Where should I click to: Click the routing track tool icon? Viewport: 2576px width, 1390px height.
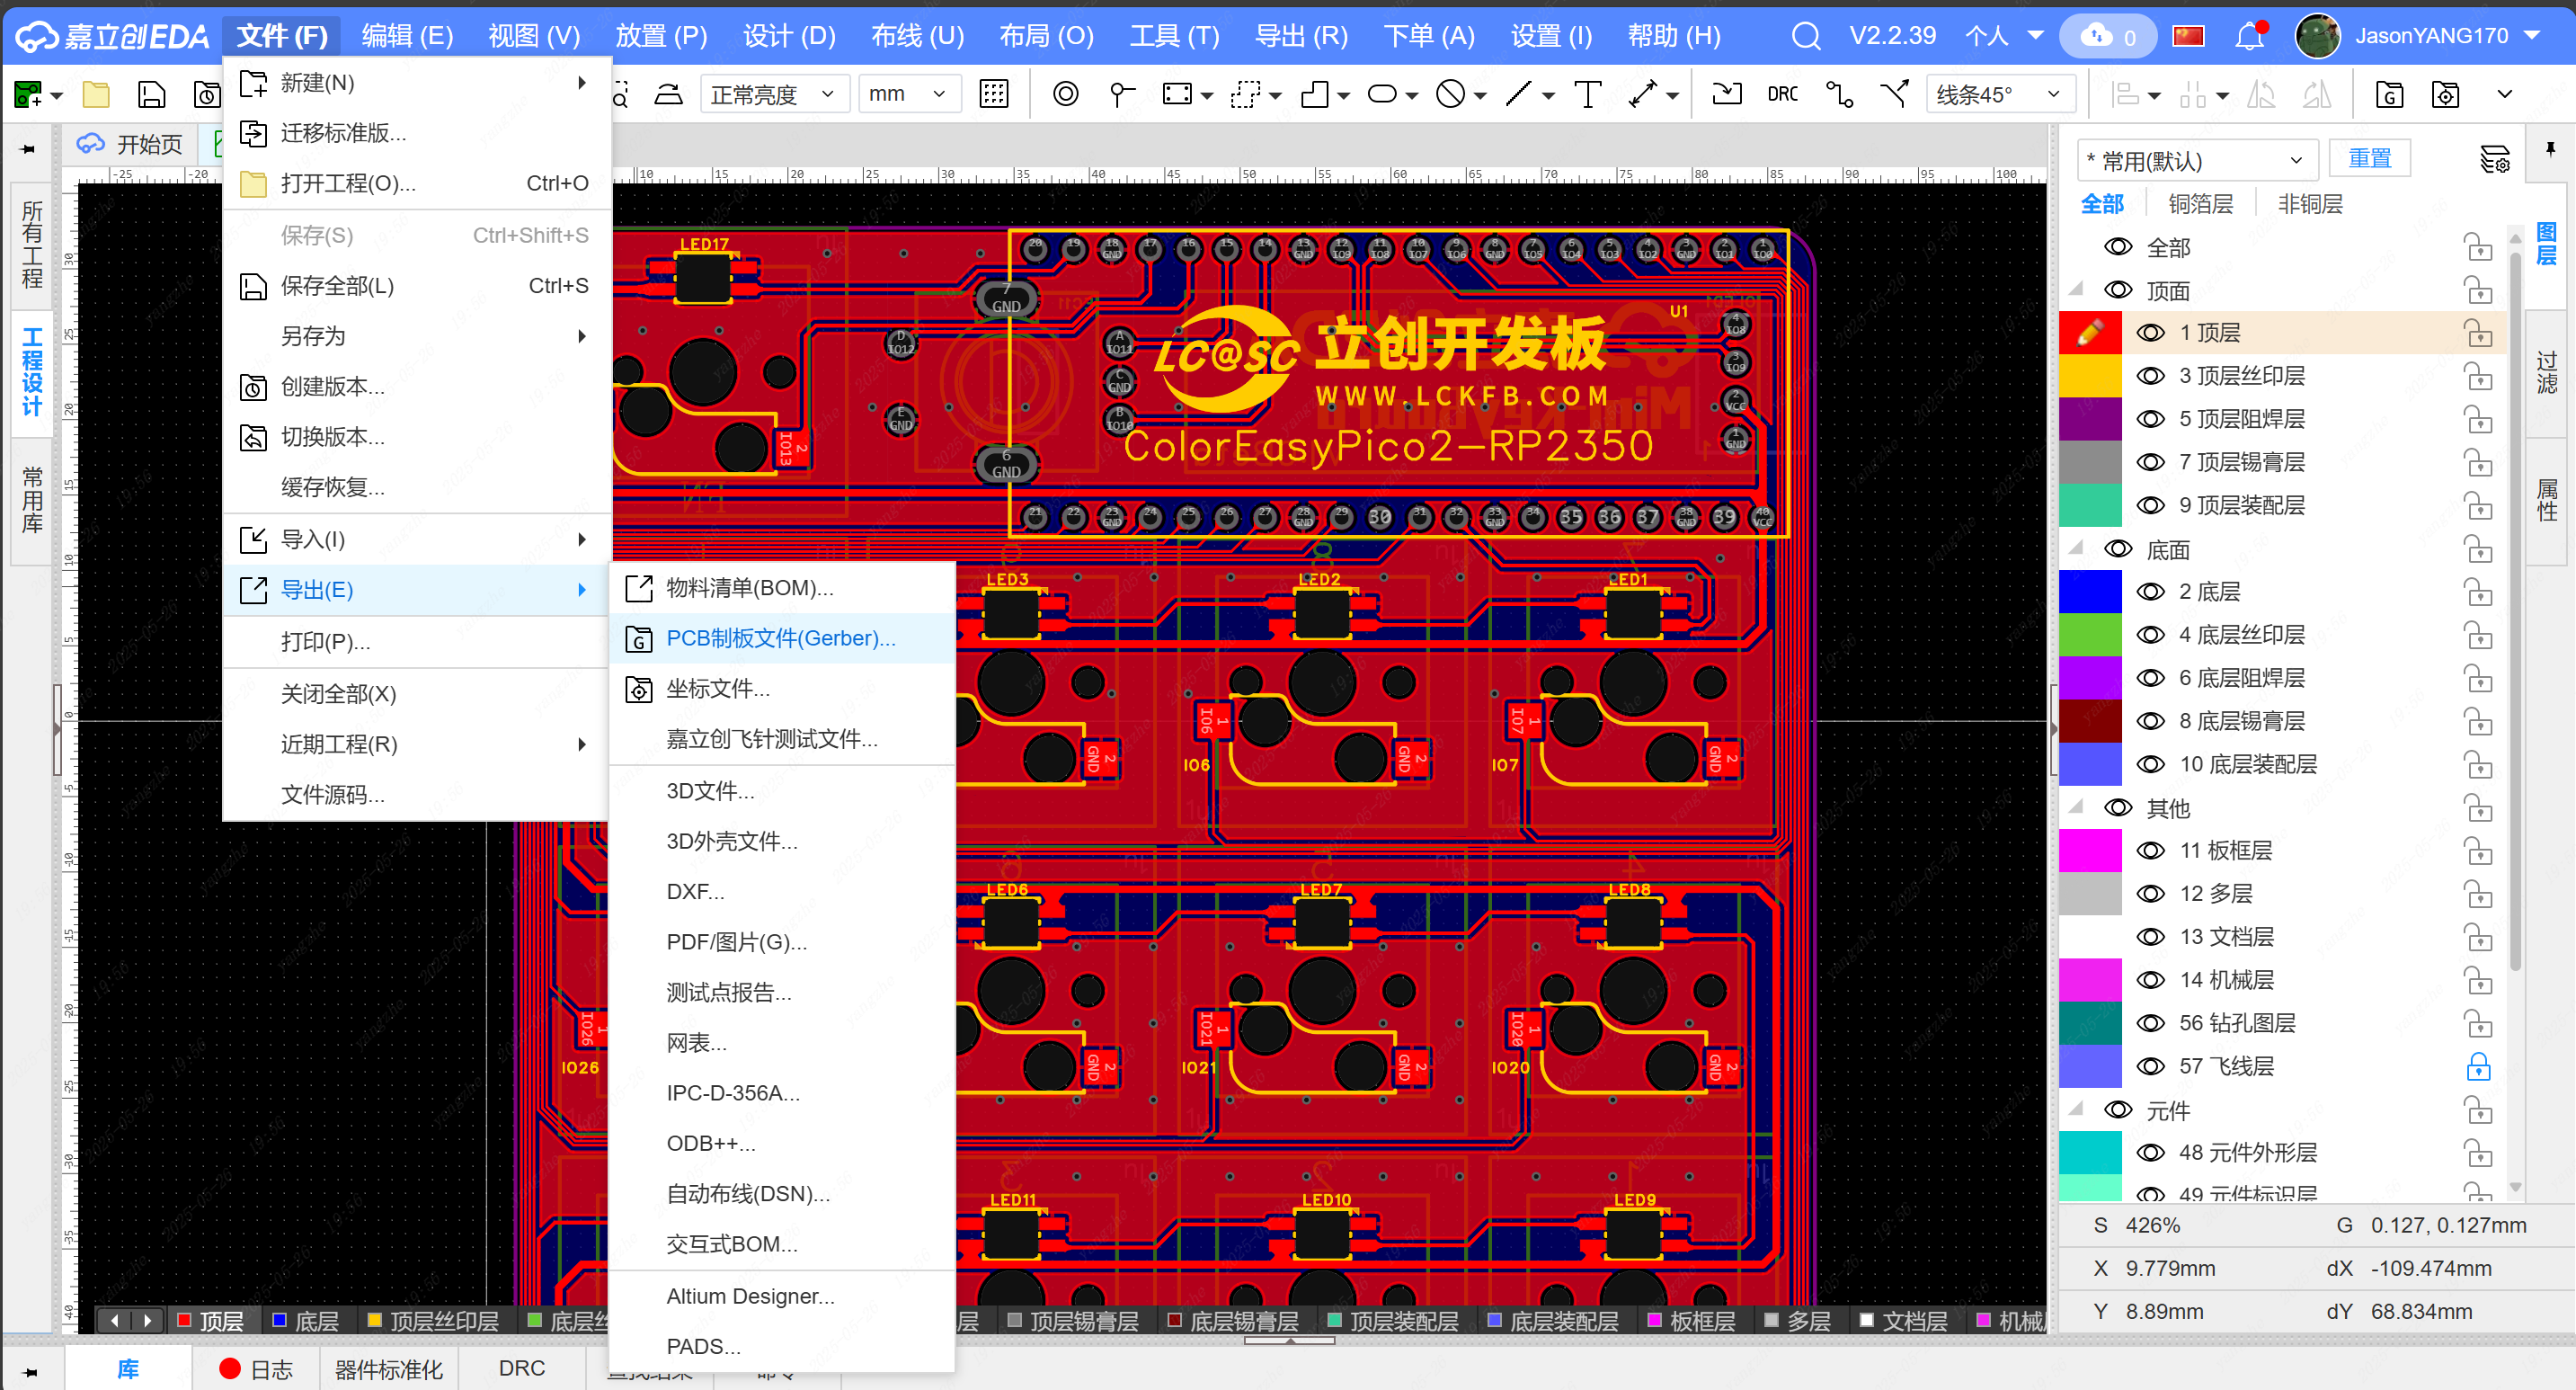click(x=1839, y=94)
